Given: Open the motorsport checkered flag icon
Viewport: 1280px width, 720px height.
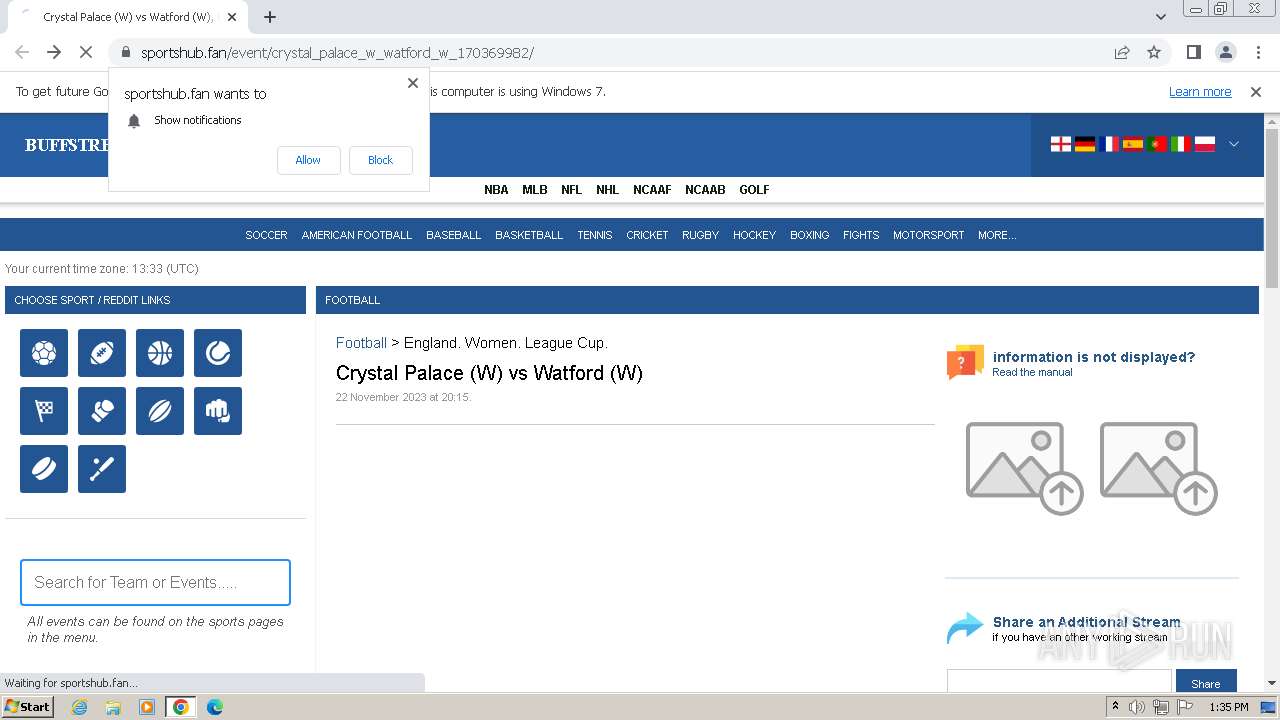Looking at the screenshot, I should pos(44,411).
